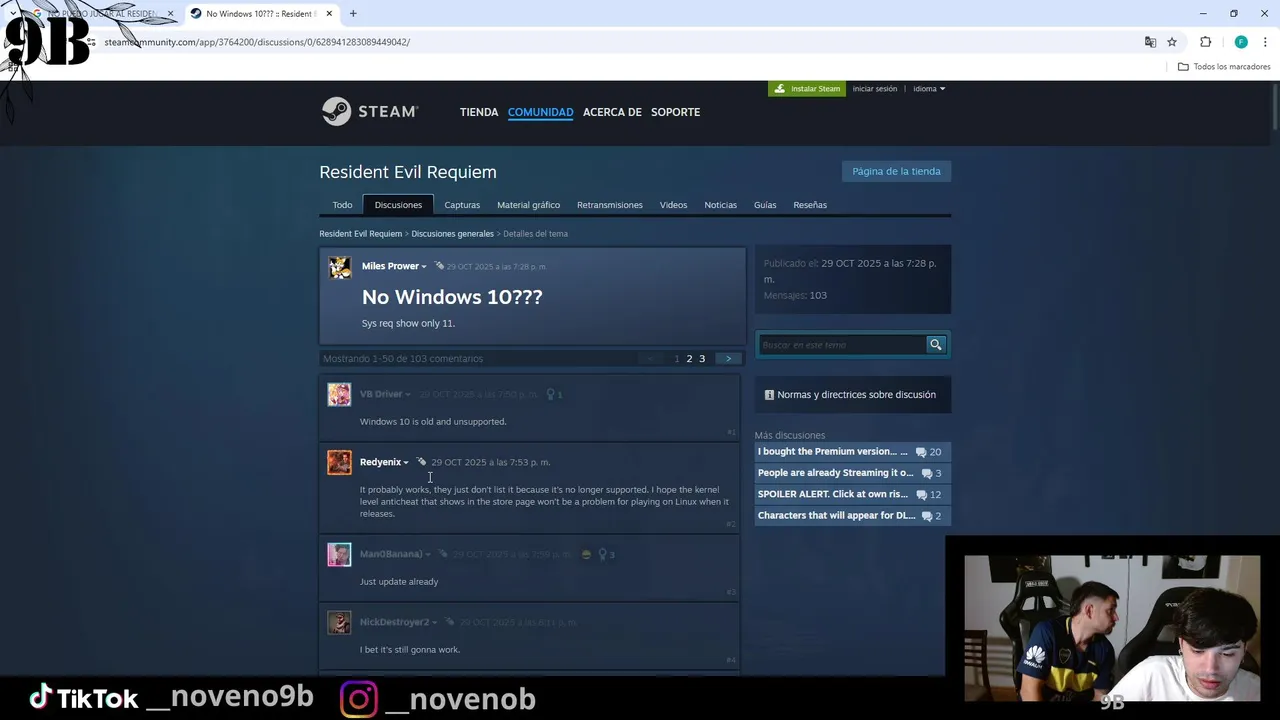
Task: Focus the 'Buscar en este tema' search field
Action: point(842,345)
